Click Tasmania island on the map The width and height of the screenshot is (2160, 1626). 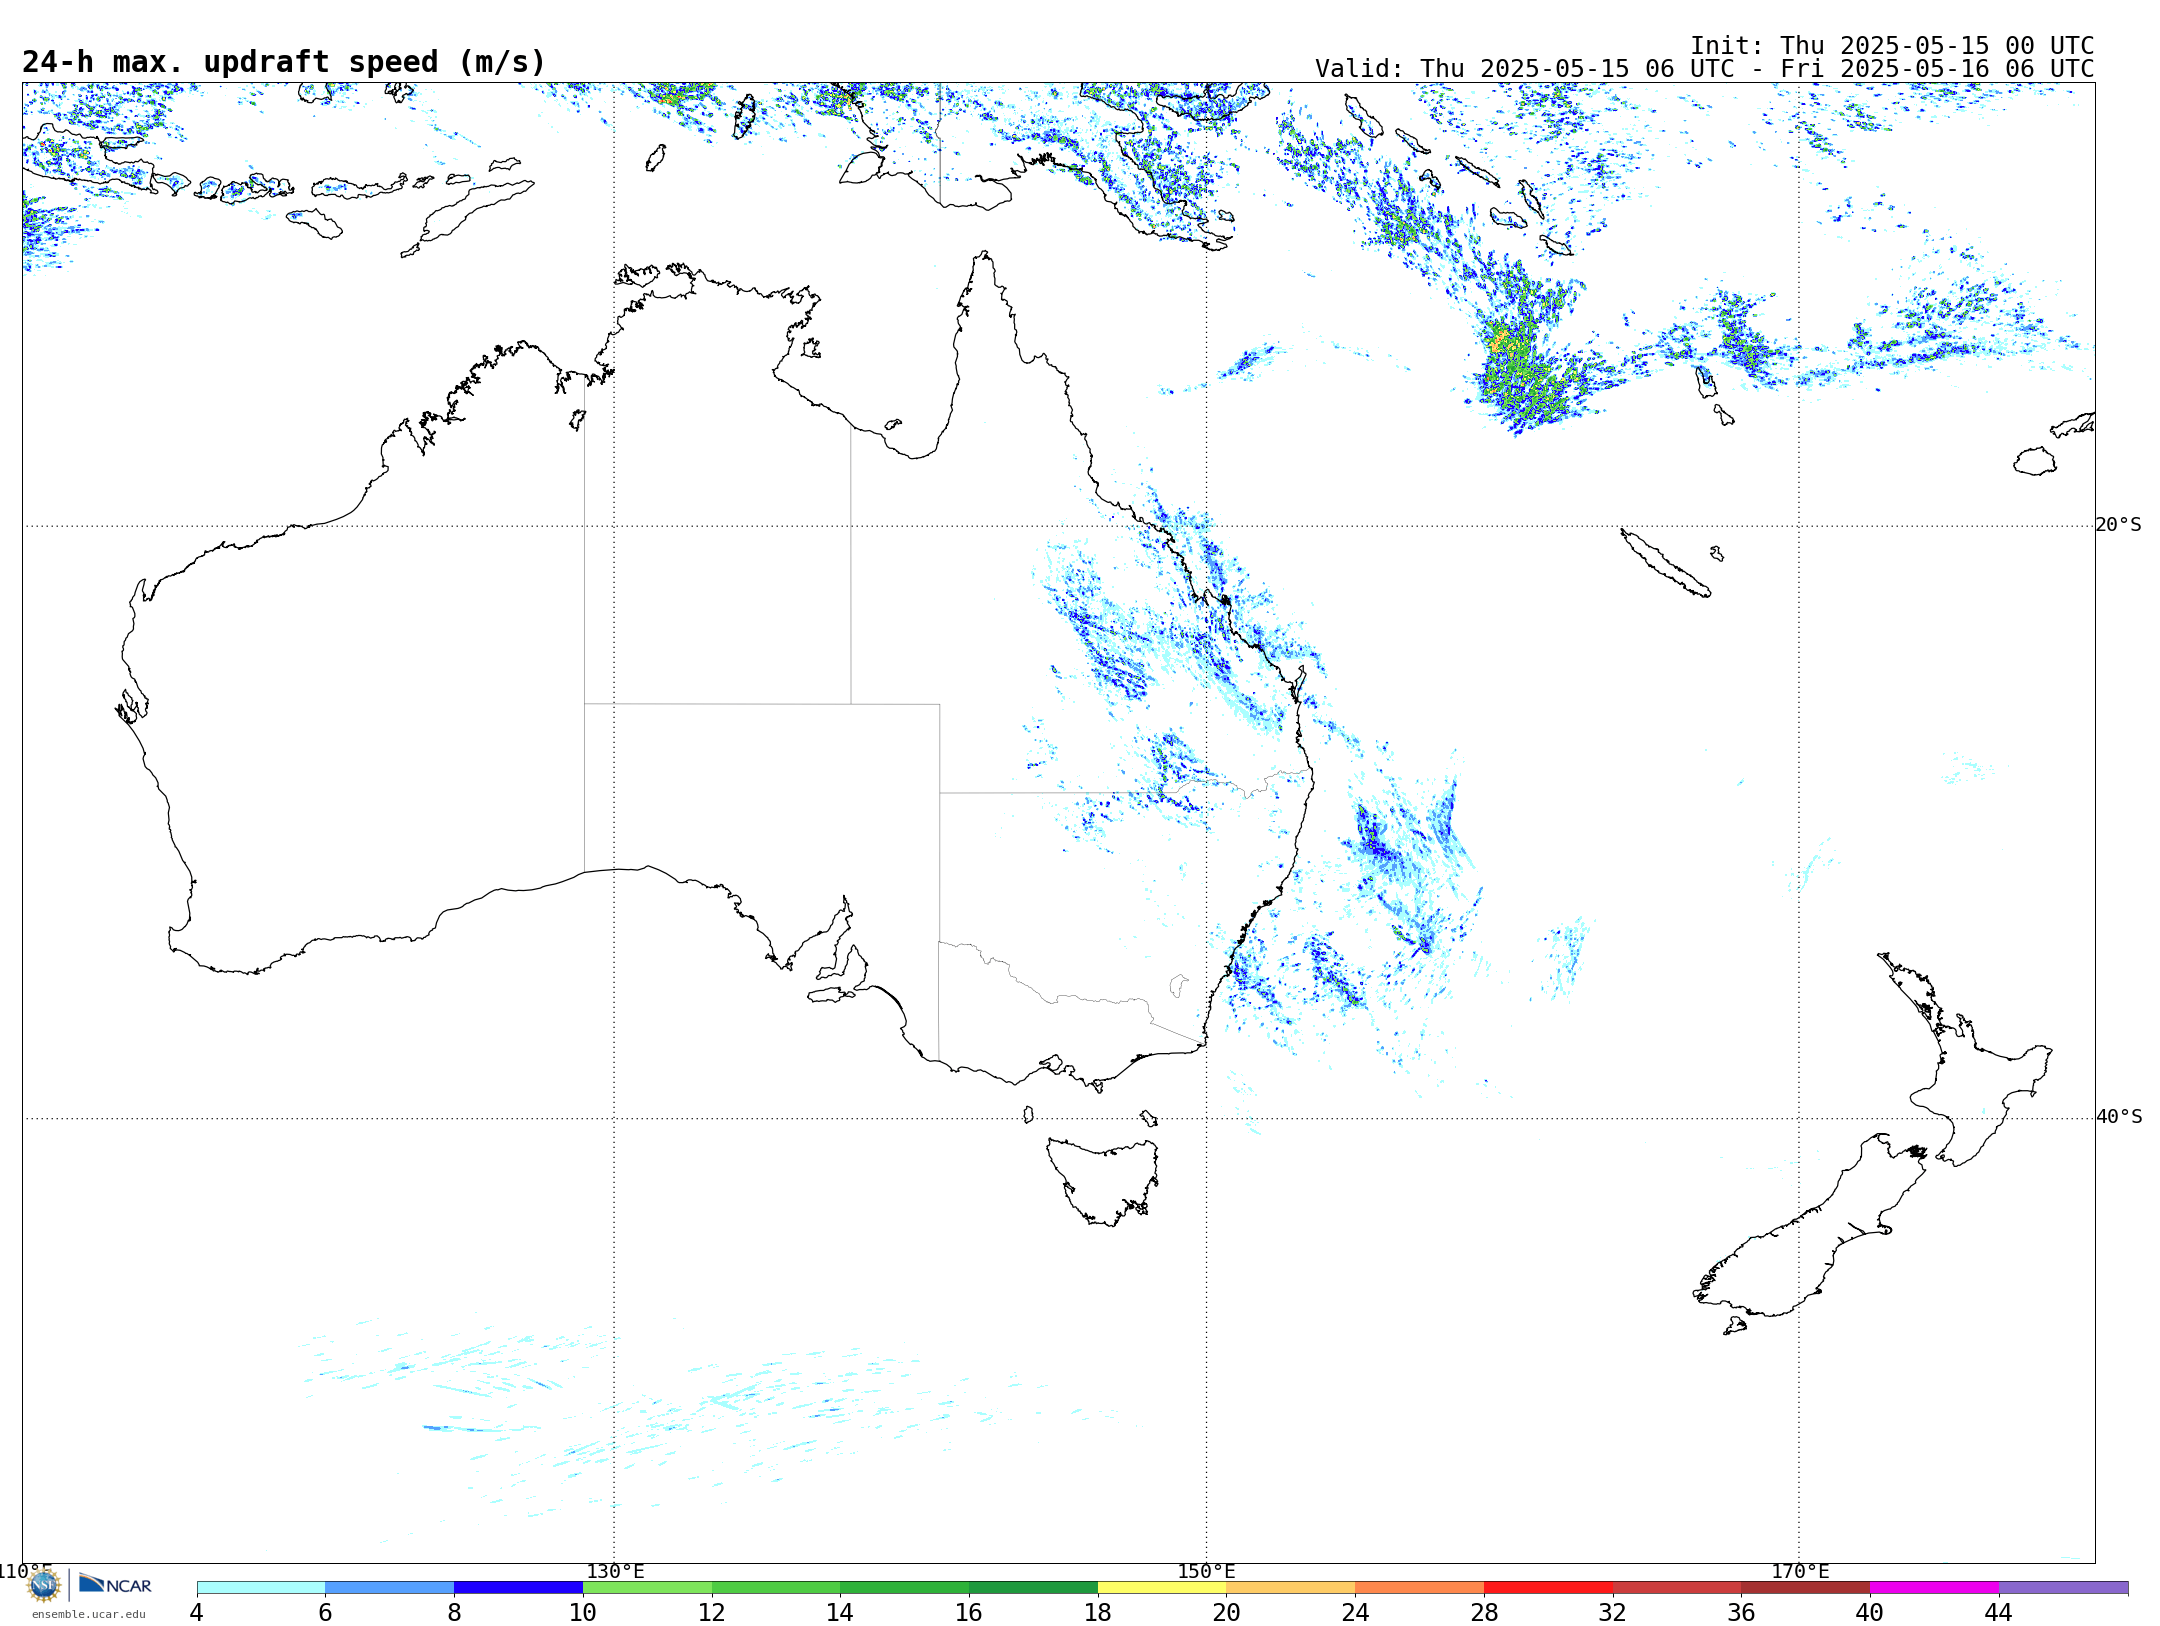tap(1102, 1180)
